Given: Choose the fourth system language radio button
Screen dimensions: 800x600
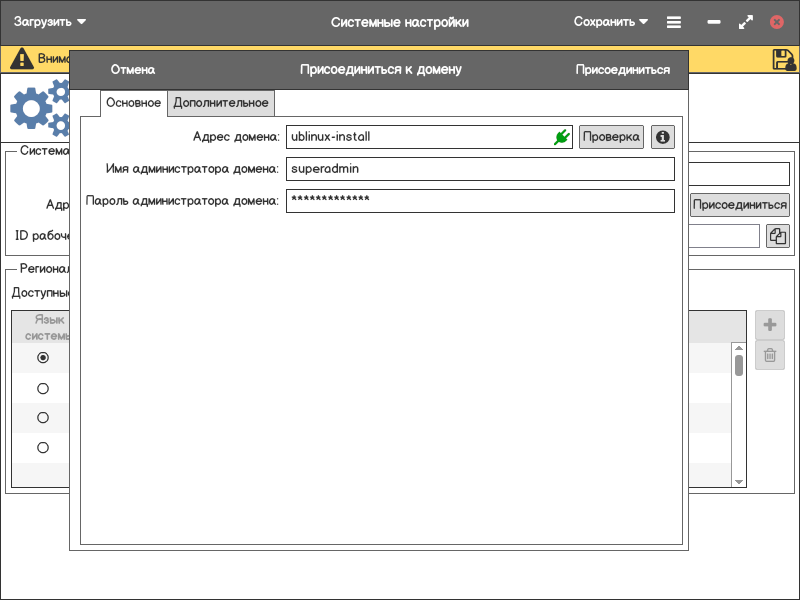Looking at the screenshot, I should coord(43,448).
